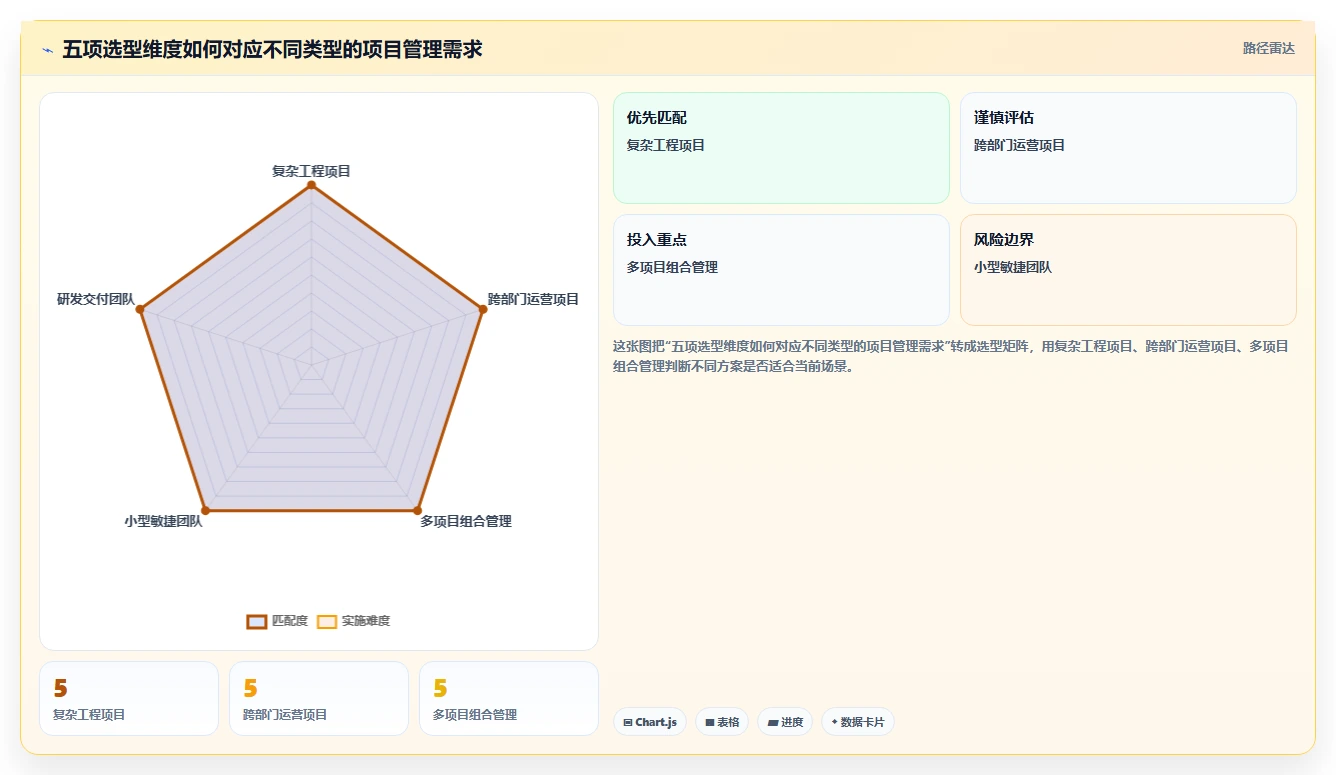Select the stat card for 跨部门运营项目
1336x775 pixels.
(319, 698)
